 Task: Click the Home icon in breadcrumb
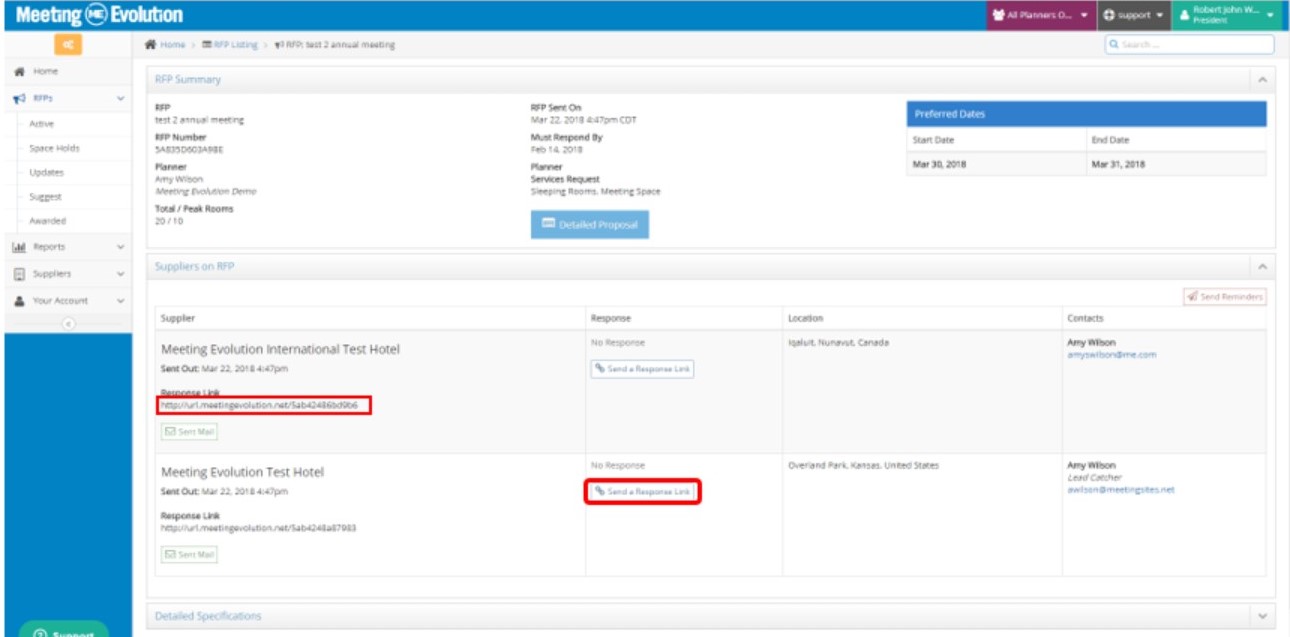pos(150,45)
